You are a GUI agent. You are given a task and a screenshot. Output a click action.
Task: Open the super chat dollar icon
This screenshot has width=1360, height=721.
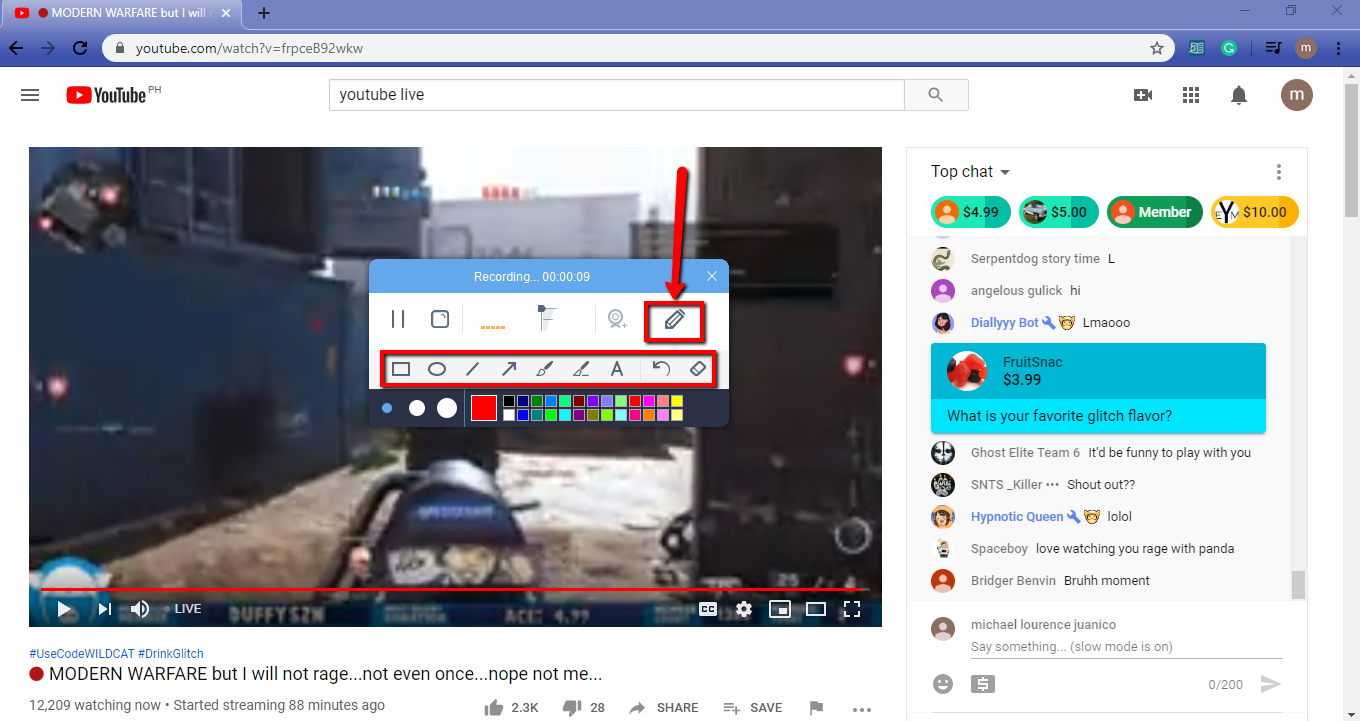(x=983, y=685)
